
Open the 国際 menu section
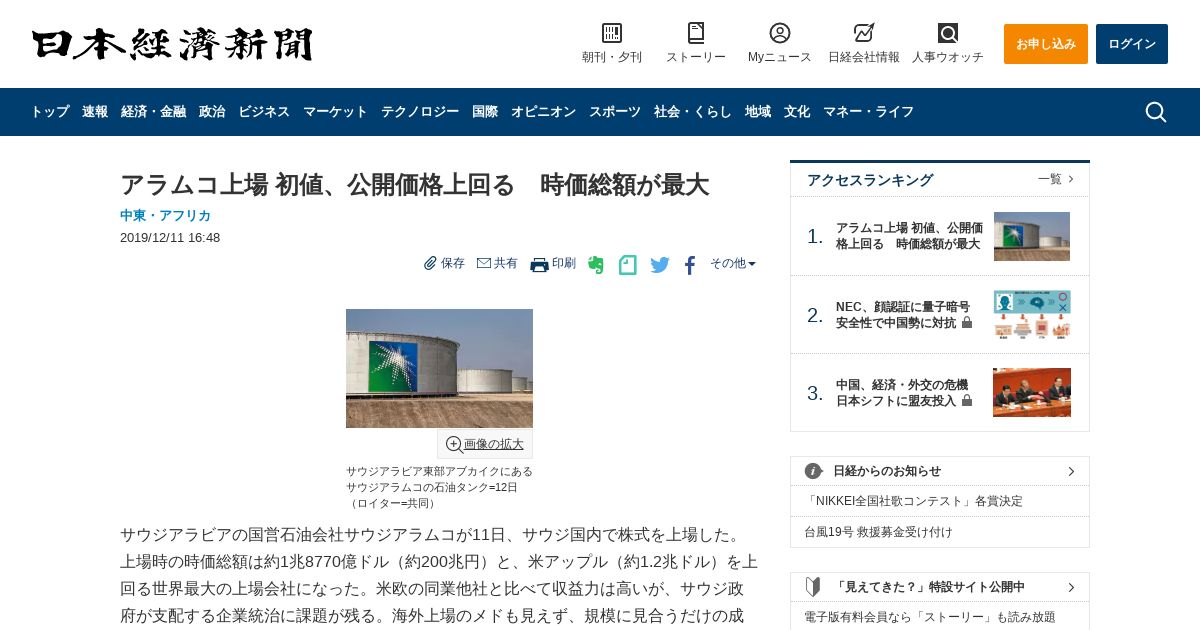485,112
